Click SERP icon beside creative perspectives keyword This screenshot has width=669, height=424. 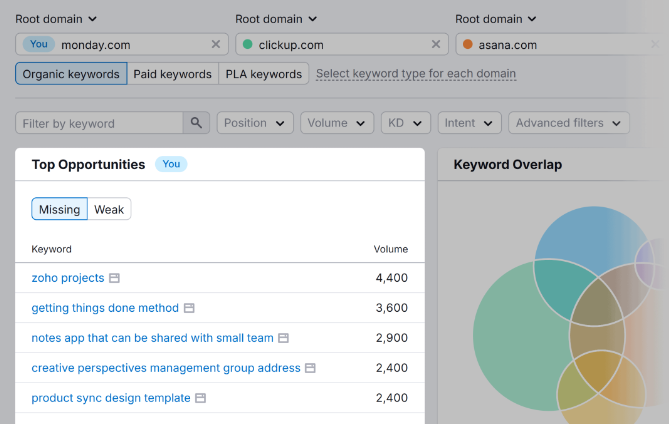310,368
